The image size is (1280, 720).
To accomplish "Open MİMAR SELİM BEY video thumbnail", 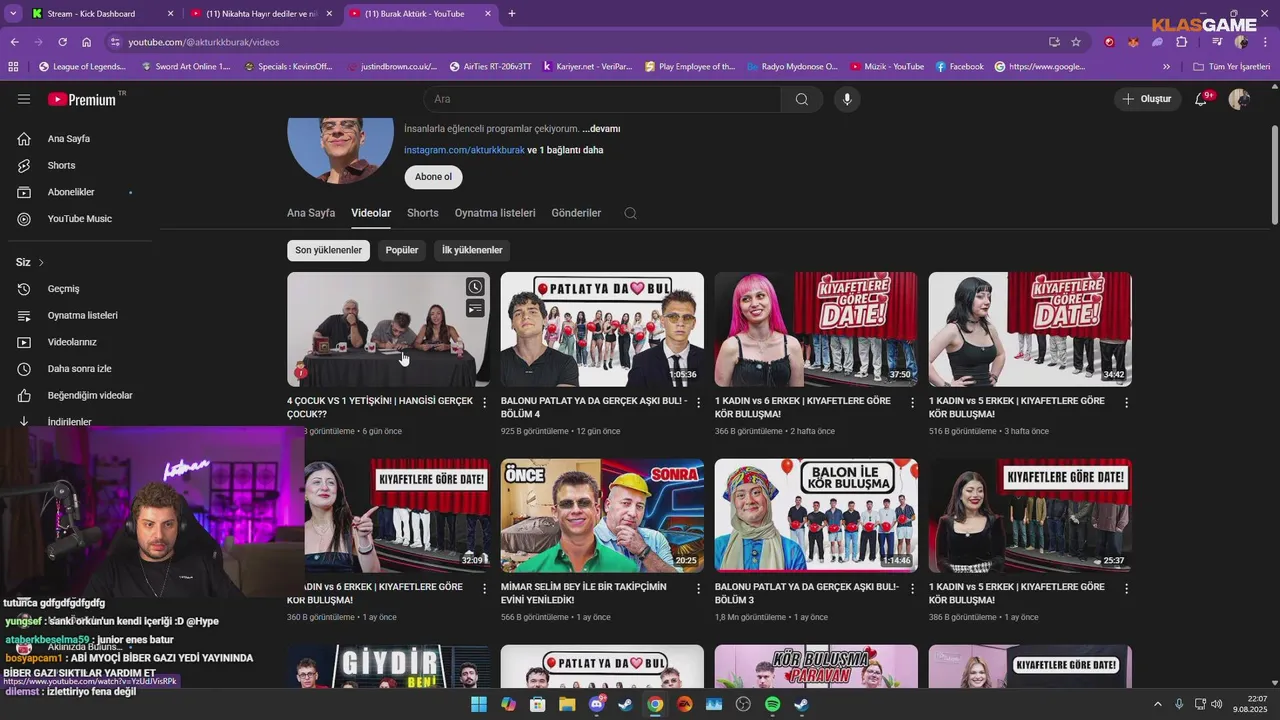I will click(602, 516).
